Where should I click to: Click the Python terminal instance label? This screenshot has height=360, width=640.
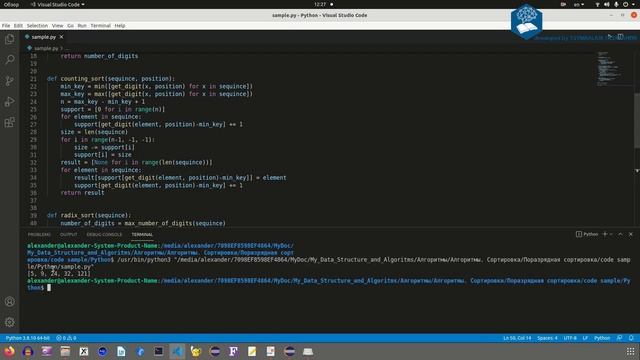(x=587, y=234)
